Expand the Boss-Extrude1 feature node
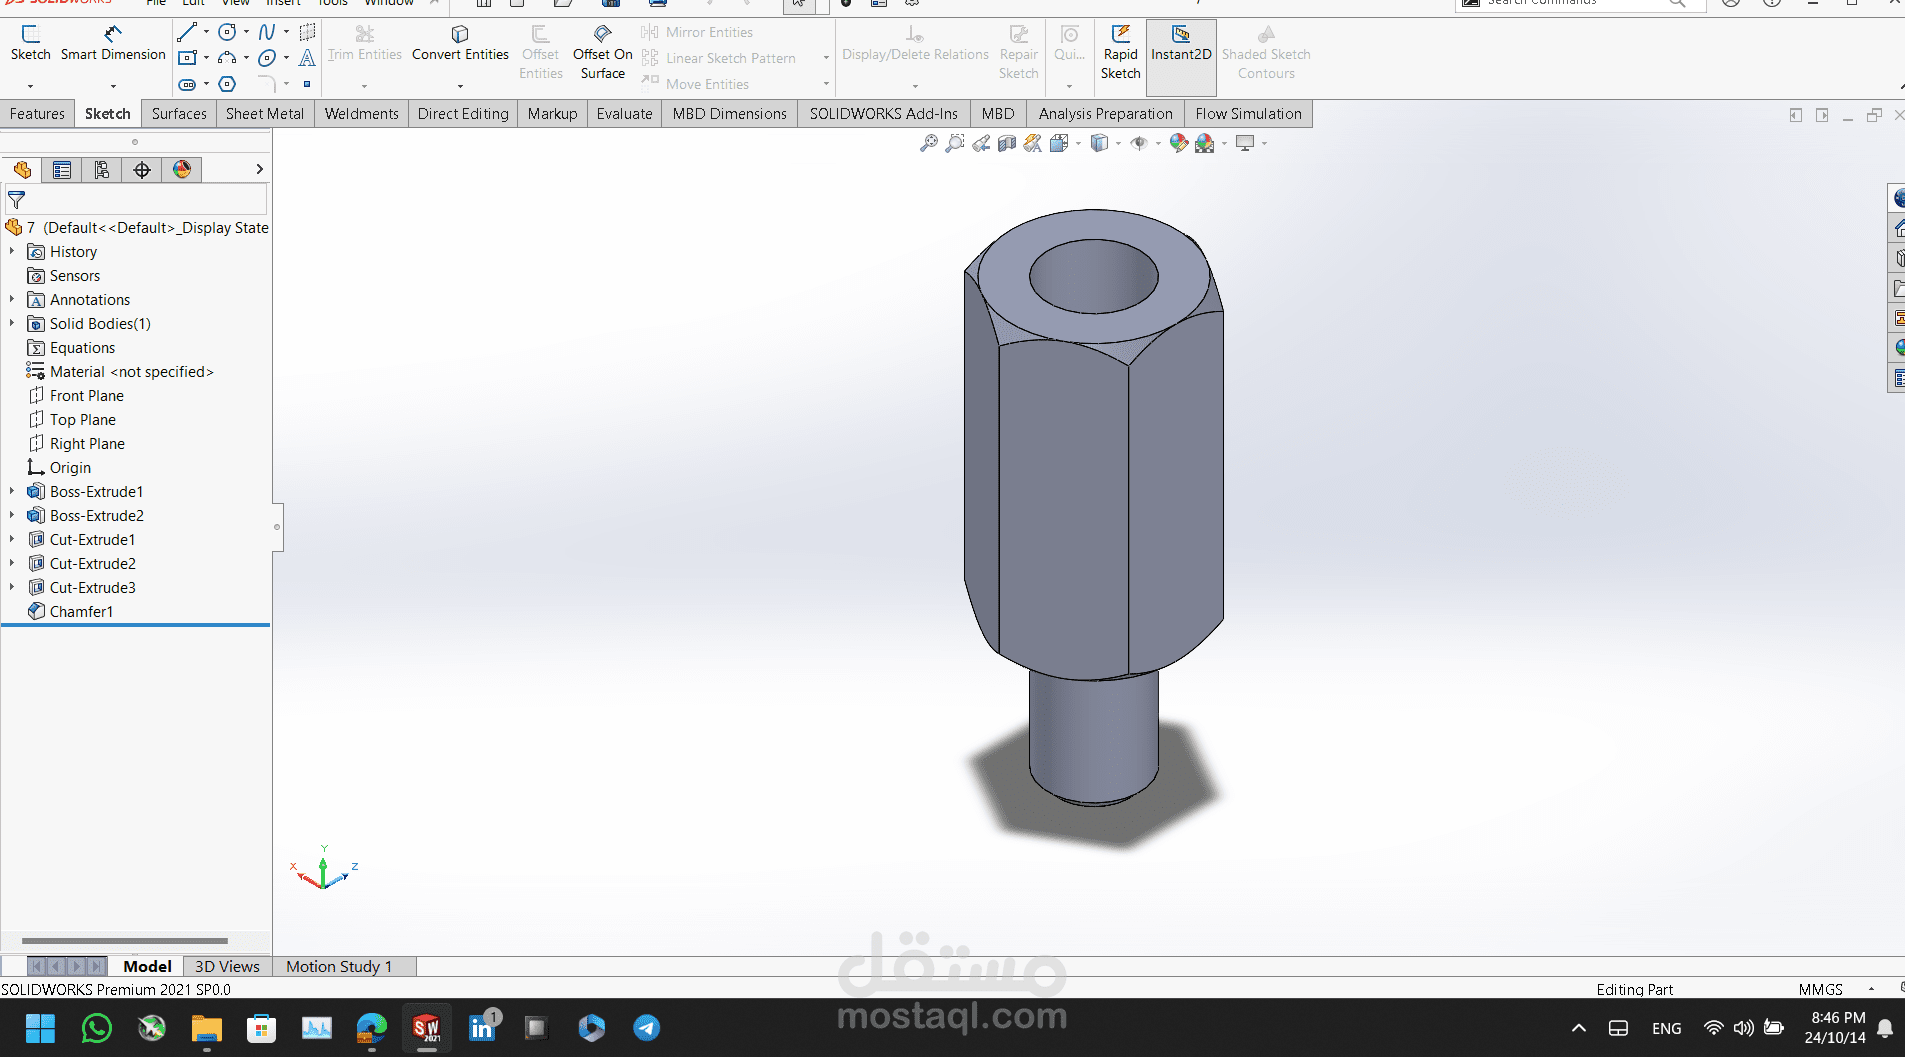The height and width of the screenshot is (1057, 1905). [12, 491]
